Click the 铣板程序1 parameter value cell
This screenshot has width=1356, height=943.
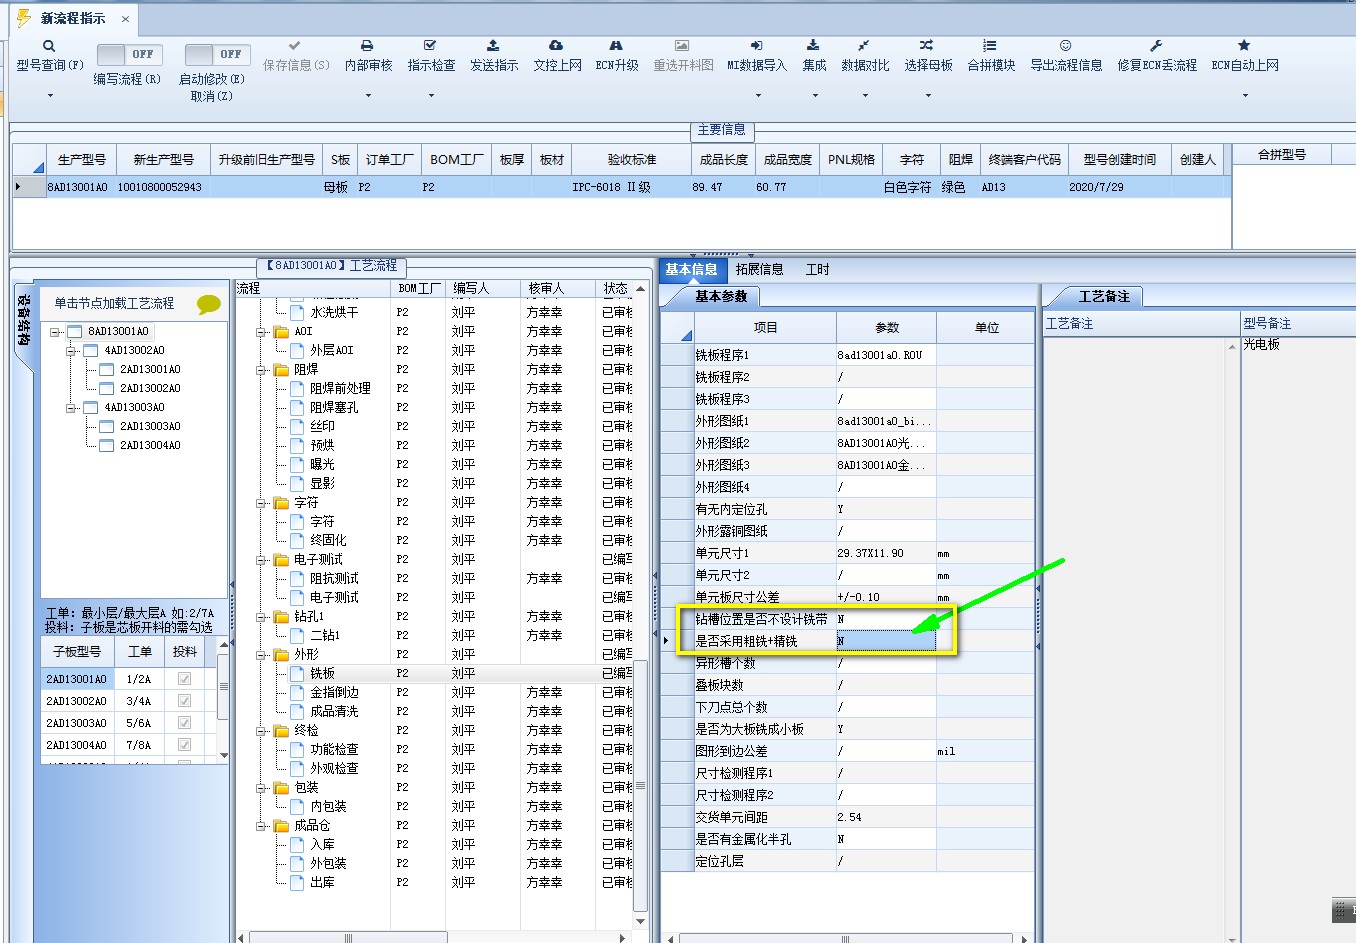click(886, 355)
